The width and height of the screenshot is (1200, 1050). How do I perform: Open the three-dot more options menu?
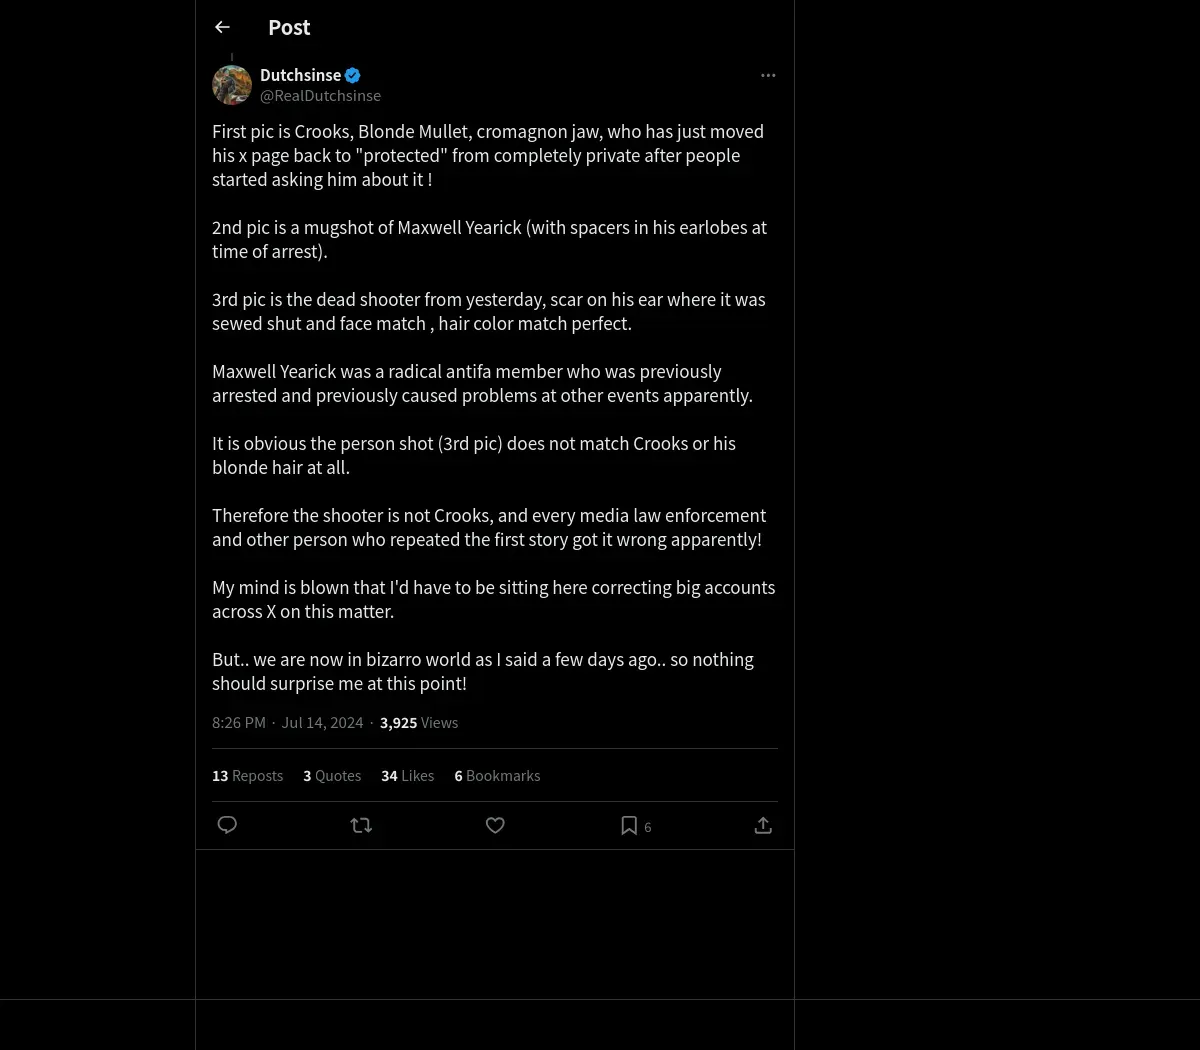768,75
